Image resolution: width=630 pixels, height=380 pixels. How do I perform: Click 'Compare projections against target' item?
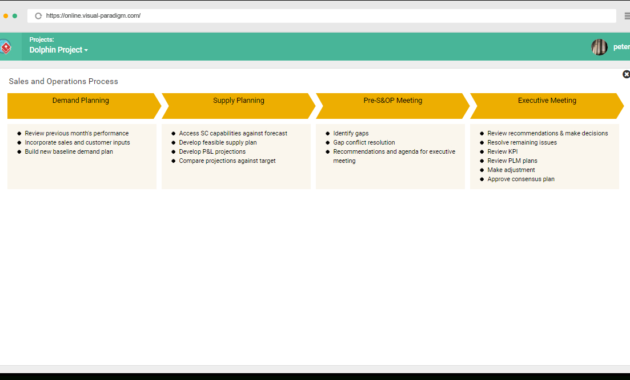pyautogui.click(x=227, y=161)
